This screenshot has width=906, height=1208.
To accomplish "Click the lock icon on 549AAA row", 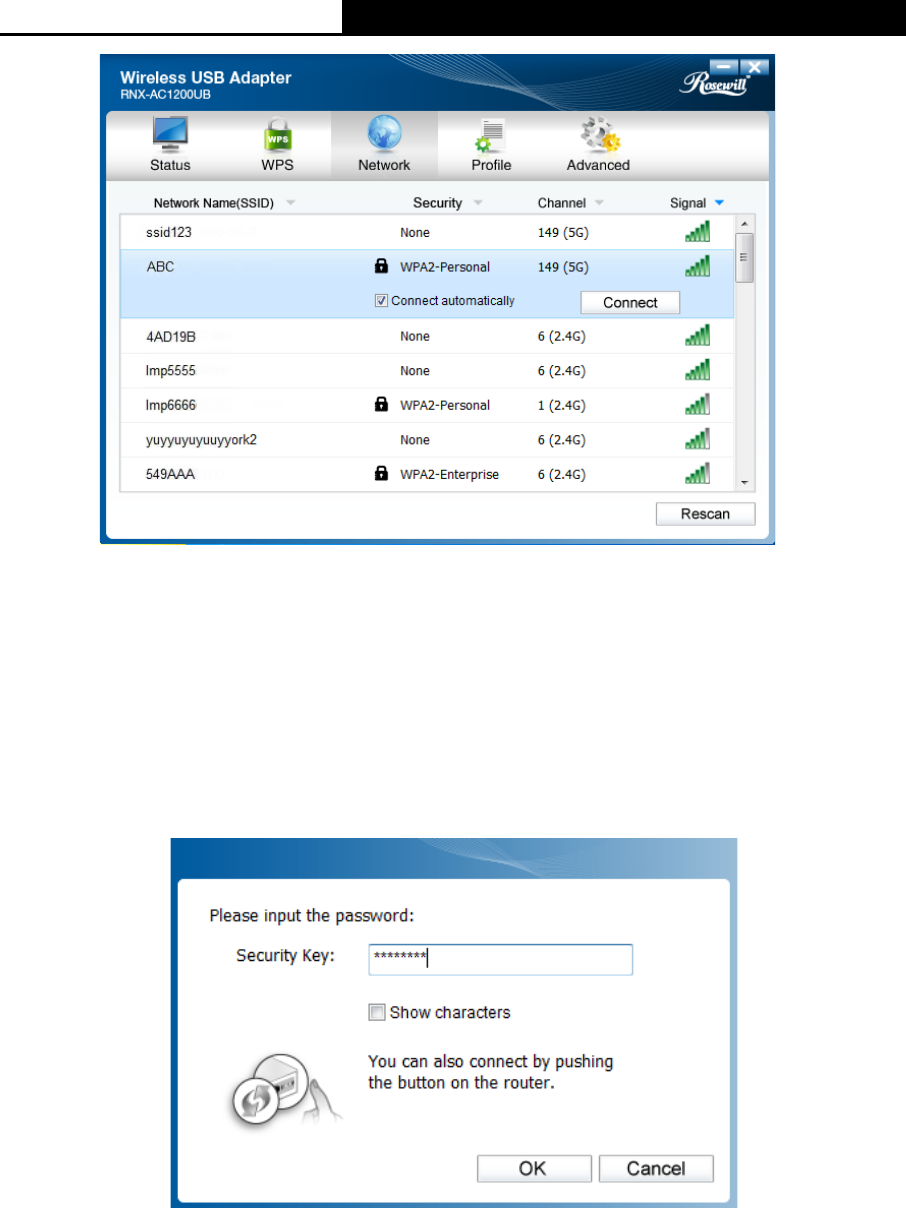I will click(380, 474).
